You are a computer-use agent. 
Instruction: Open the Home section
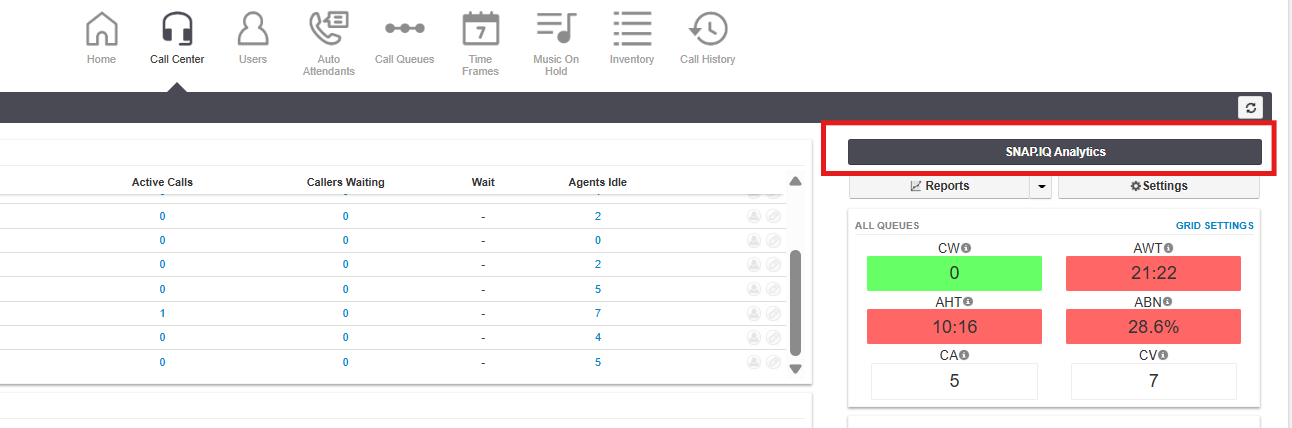101,39
